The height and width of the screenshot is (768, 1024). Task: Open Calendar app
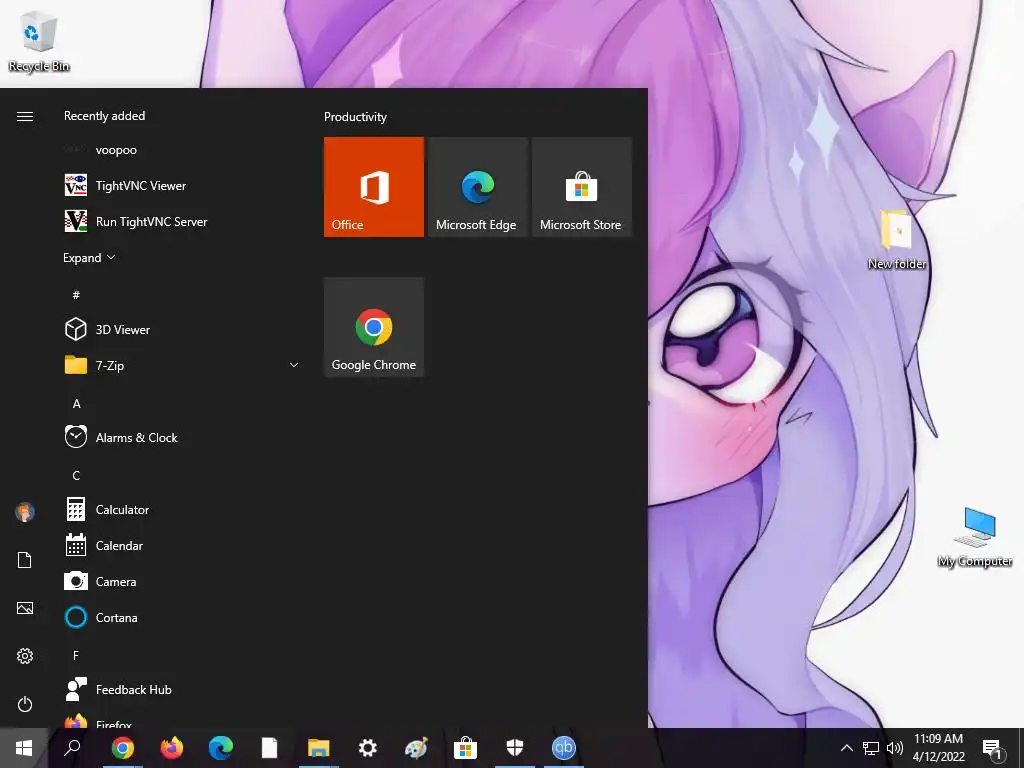[183, 545]
